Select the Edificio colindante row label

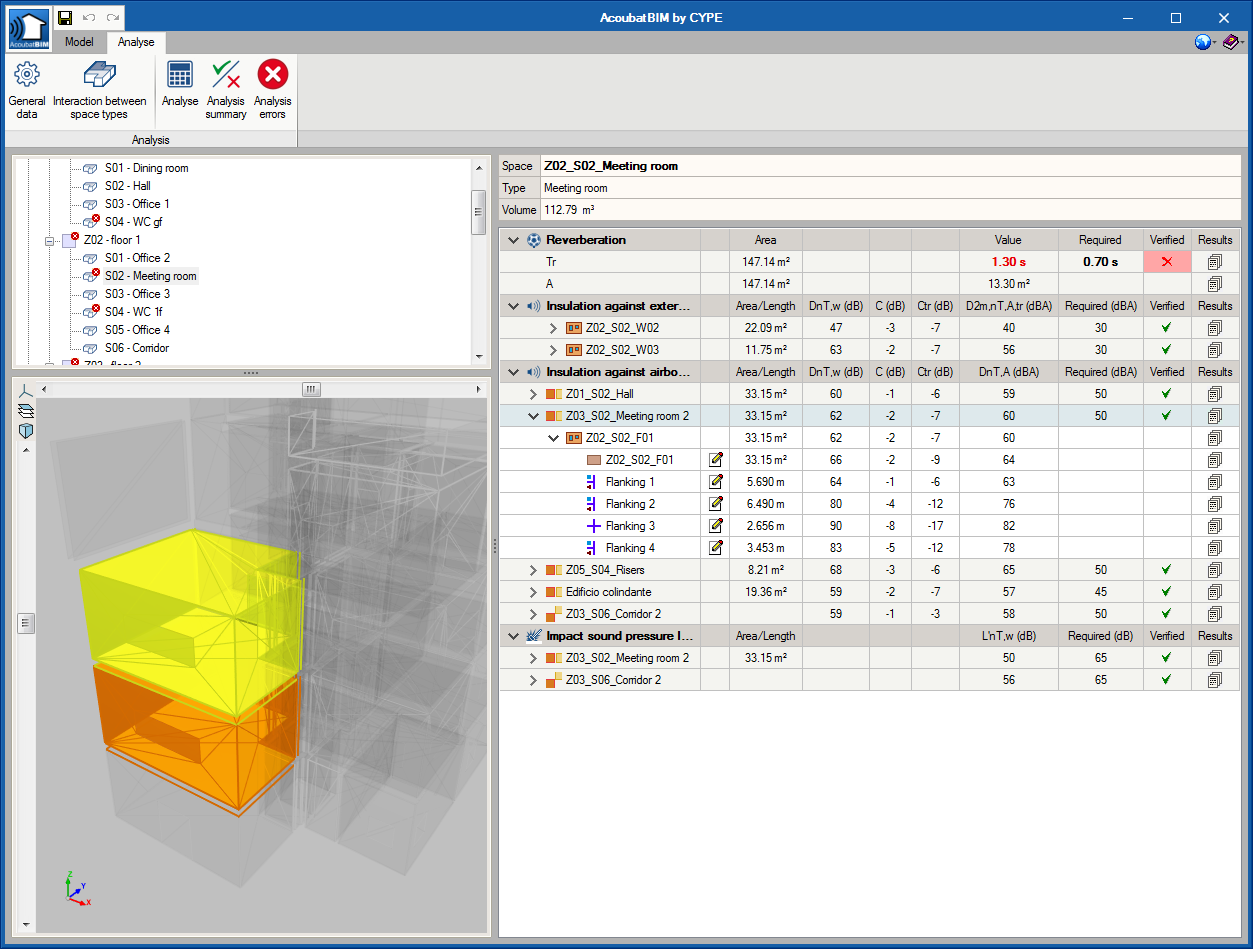click(x=608, y=592)
